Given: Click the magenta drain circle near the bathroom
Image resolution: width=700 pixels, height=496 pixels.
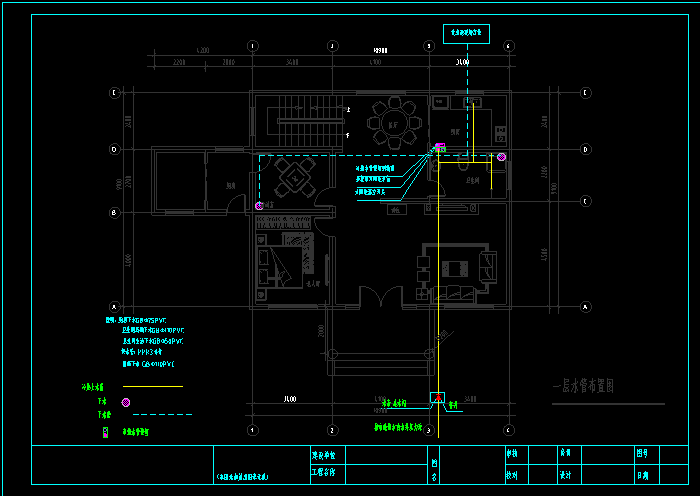Looking at the screenshot, I should (502, 157).
